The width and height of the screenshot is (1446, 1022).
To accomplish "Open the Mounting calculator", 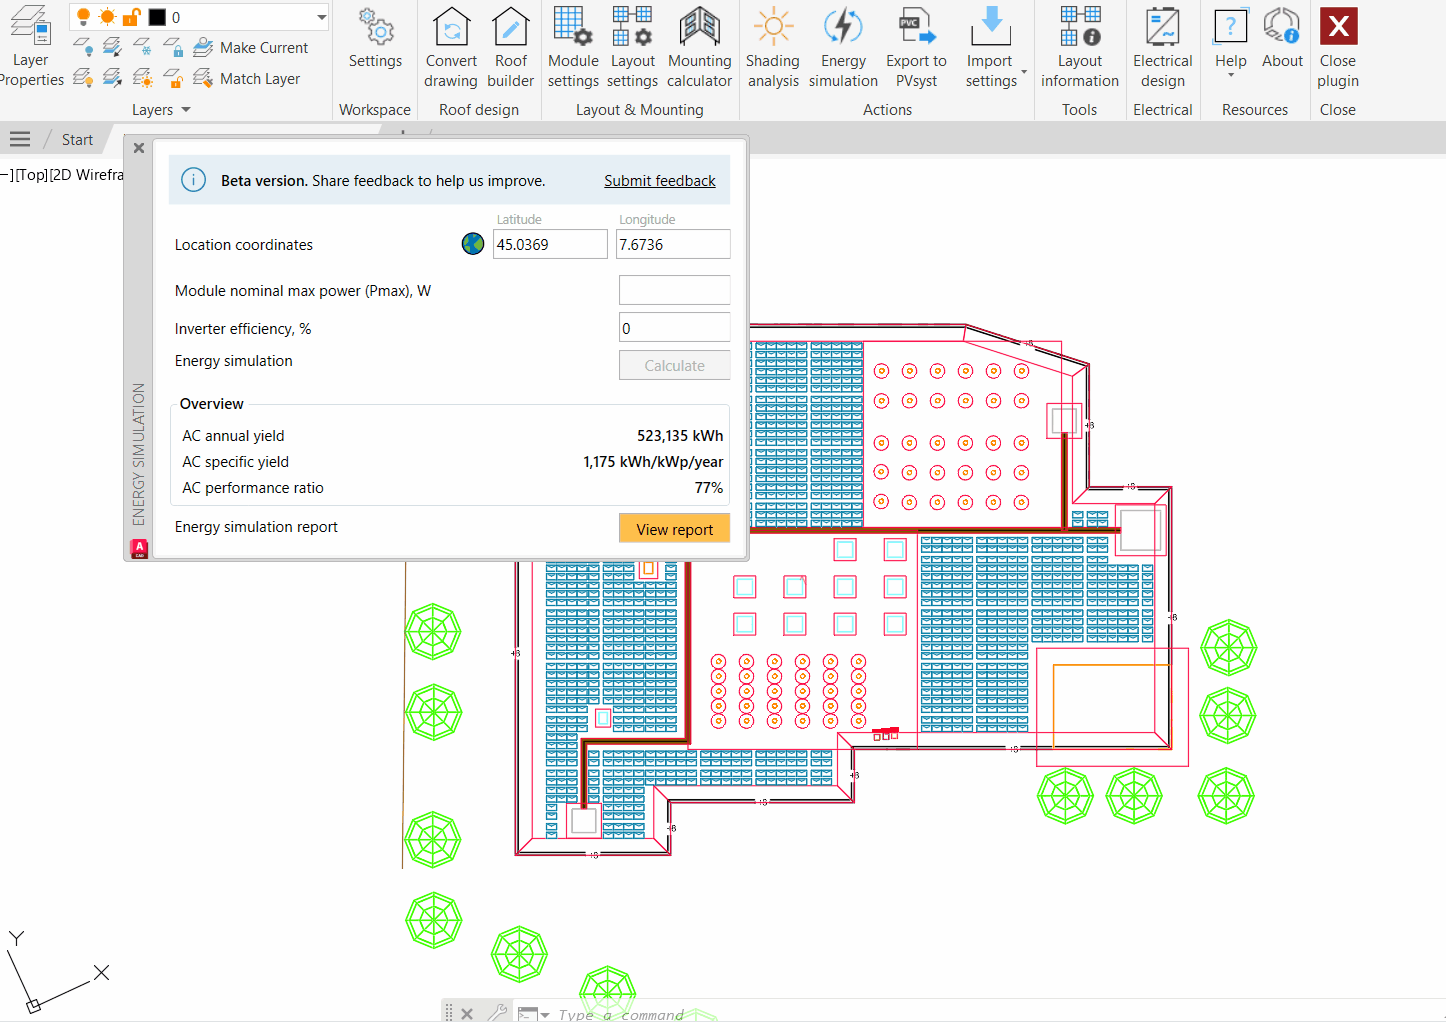I will [x=699, y=47].
